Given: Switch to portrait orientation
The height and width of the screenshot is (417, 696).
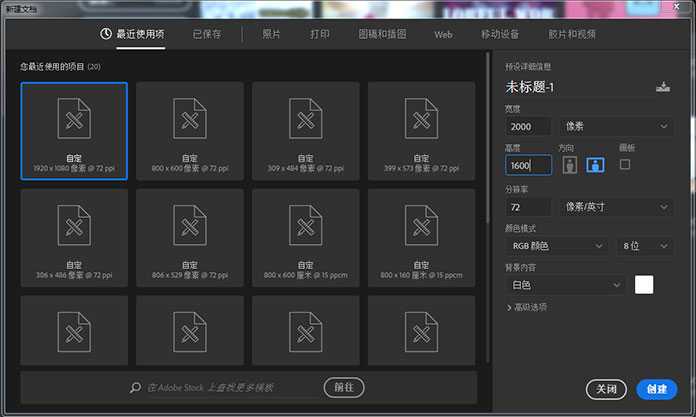Looking at the screenshot, I should click(x=570, y=165).
